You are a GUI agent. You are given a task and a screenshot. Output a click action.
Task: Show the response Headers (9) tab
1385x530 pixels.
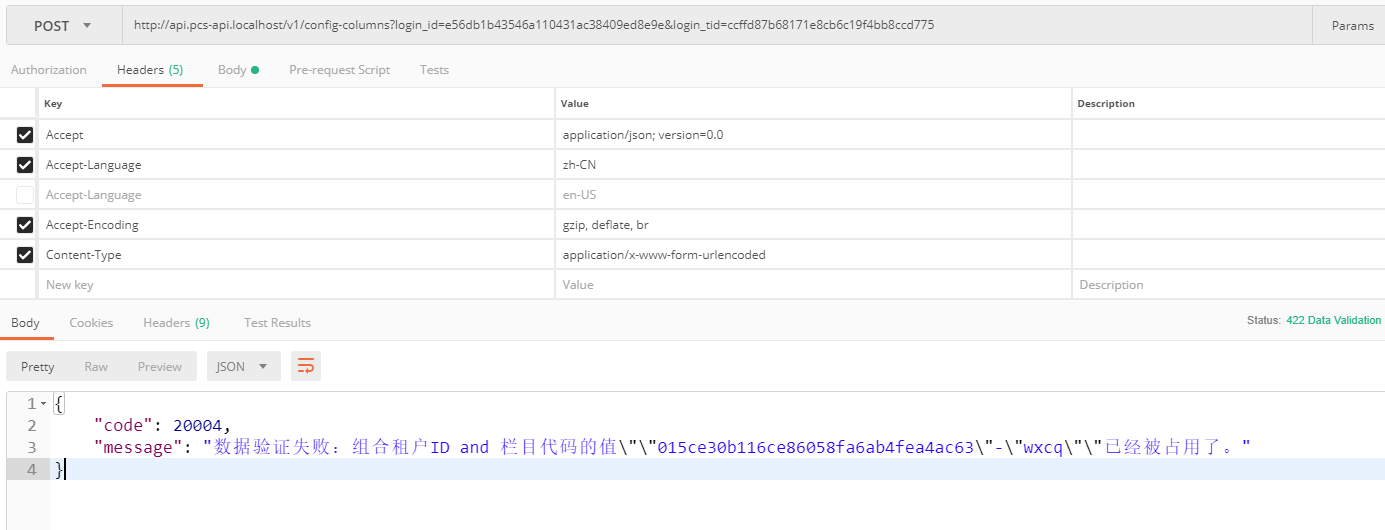[x=176, y=323]
